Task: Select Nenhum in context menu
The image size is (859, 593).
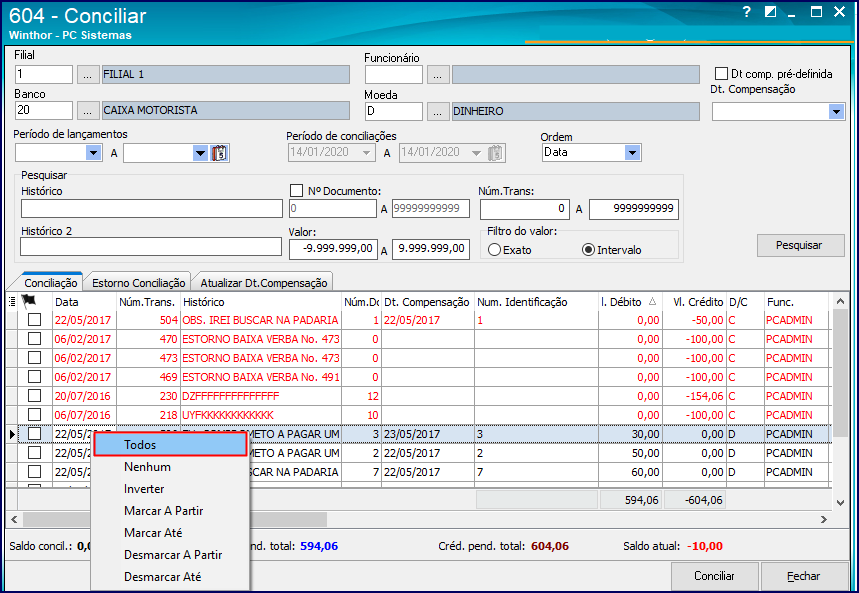Action: pyautogui.click(x=170, y=467)
